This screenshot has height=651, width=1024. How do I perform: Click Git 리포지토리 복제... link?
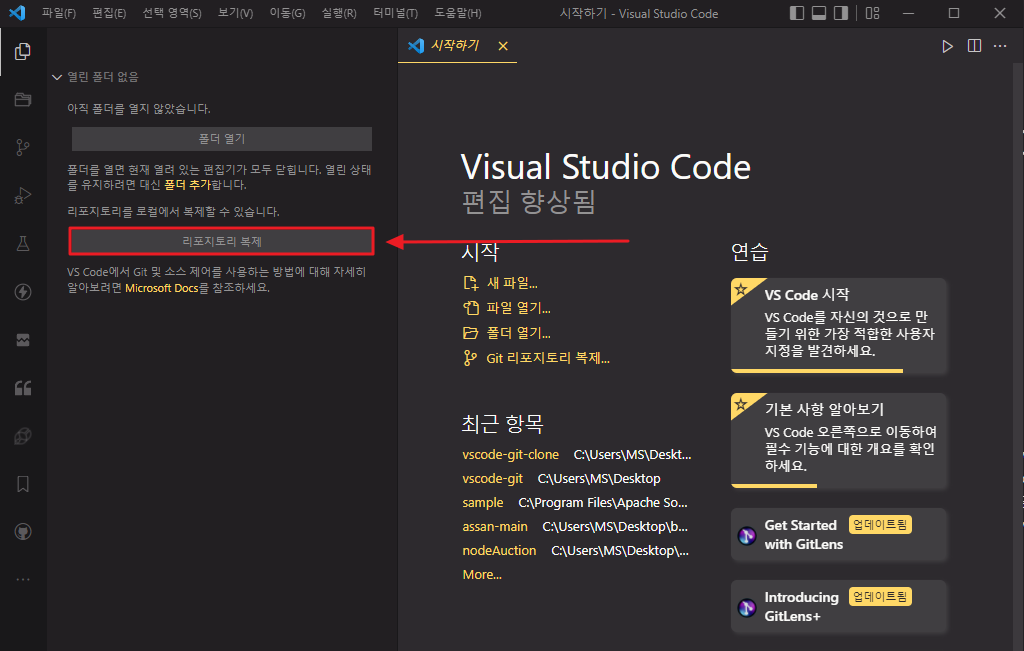(536, 358)
